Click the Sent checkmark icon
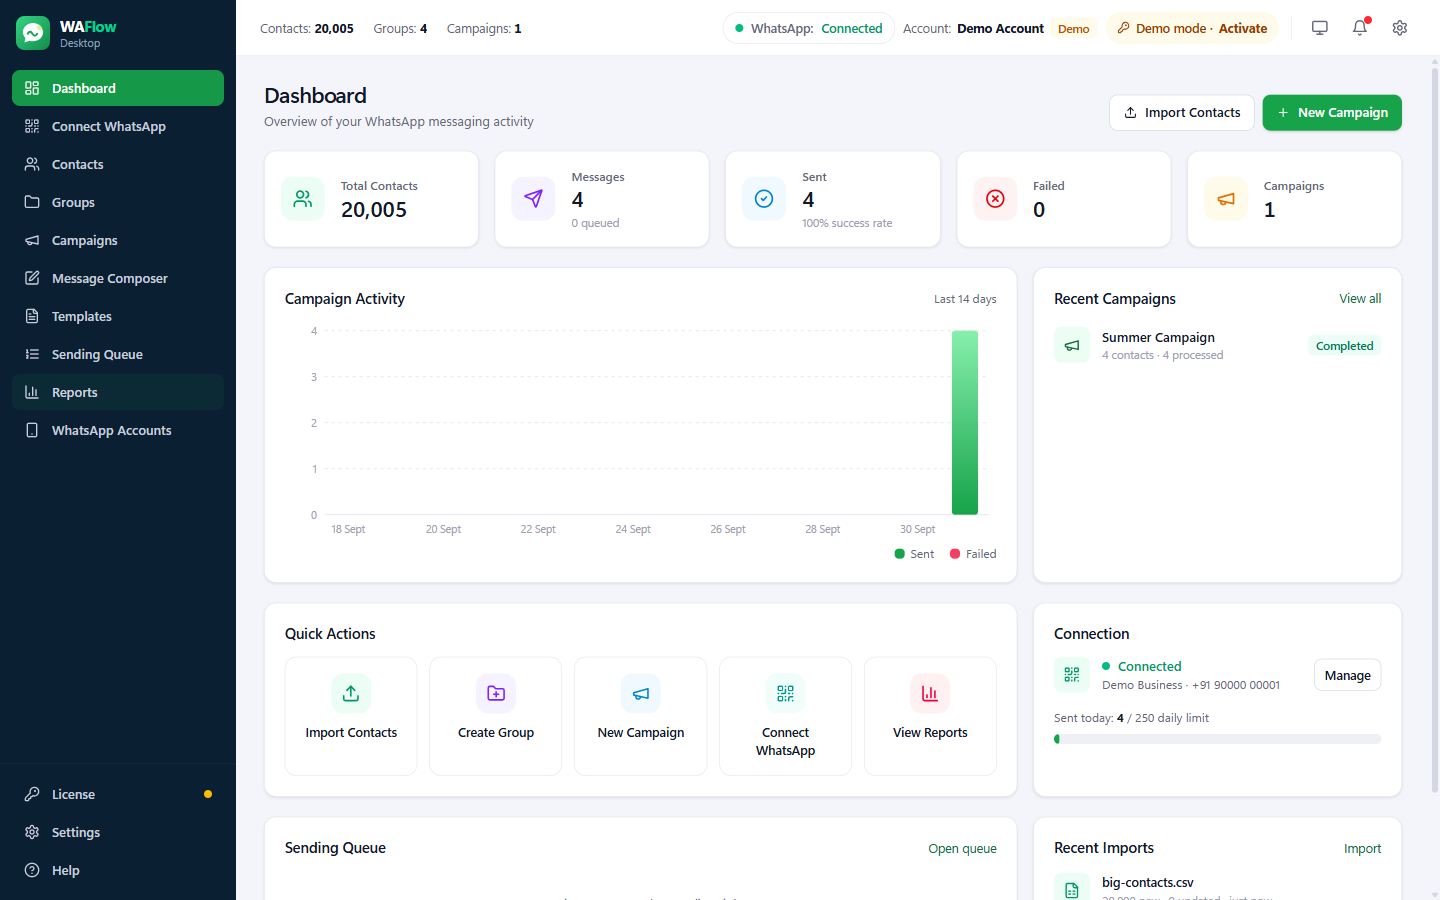The width and height of the screenshot is (1440, 900). point(764,199)
